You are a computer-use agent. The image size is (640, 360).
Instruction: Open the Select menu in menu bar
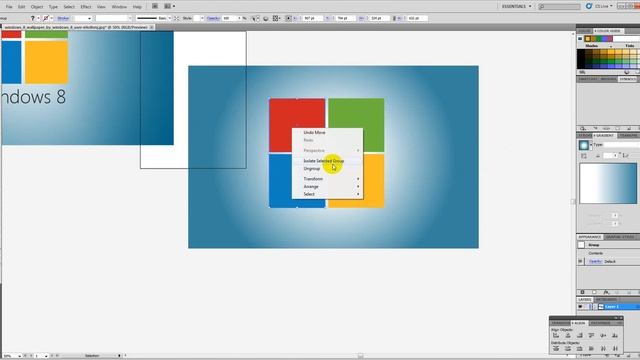pyautogui.click(x=69, y=7)
